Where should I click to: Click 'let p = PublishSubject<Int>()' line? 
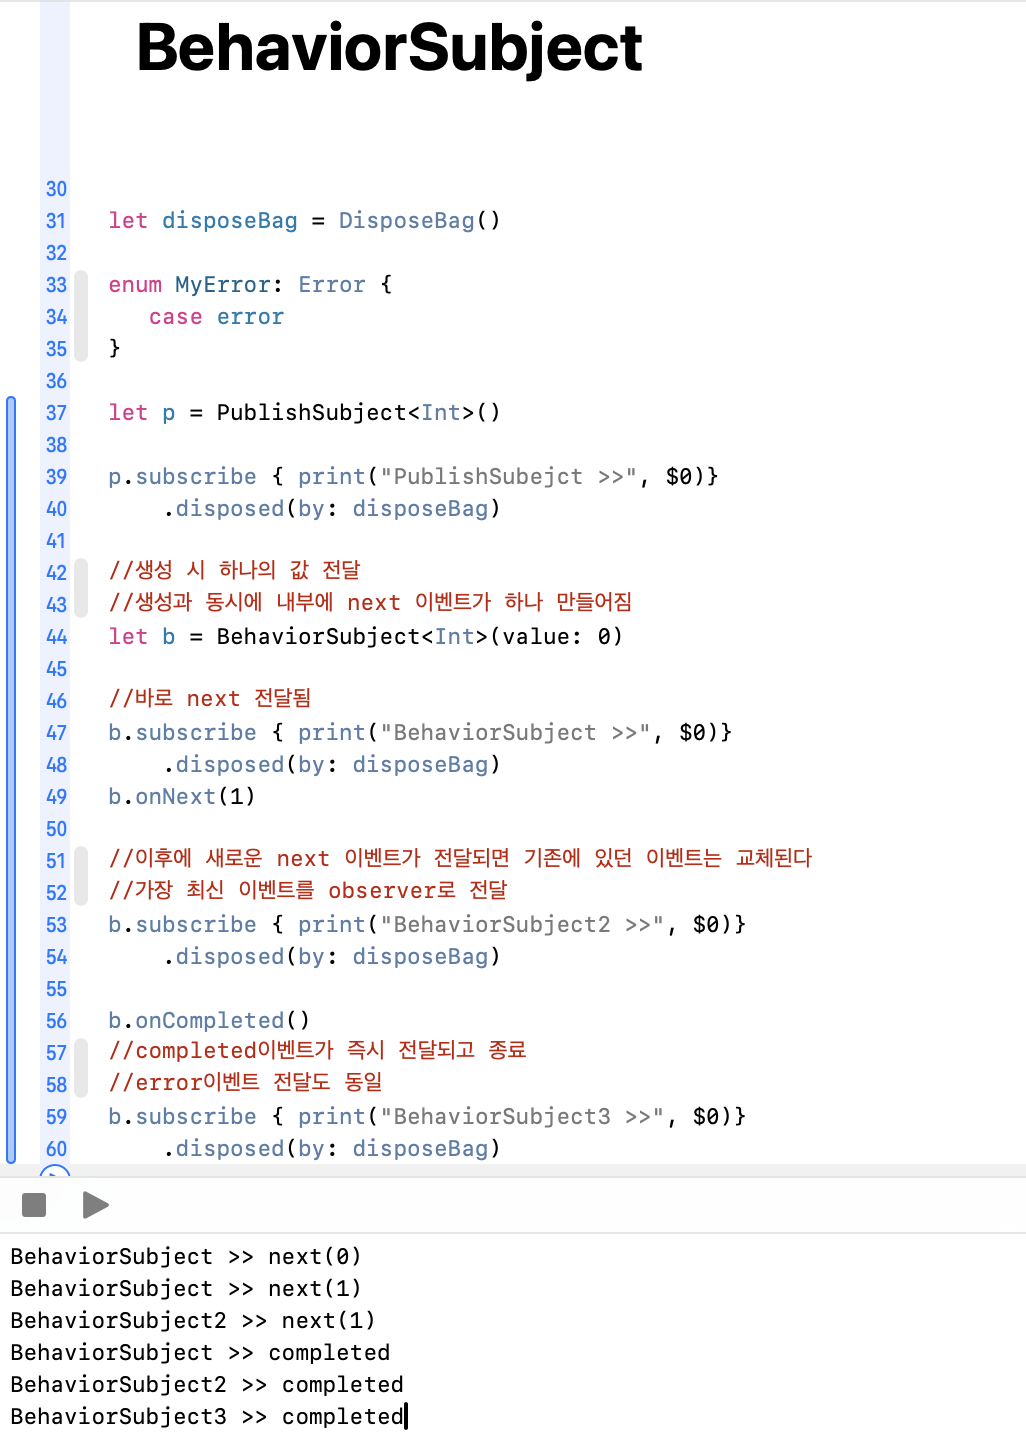(x=304, y=413)
